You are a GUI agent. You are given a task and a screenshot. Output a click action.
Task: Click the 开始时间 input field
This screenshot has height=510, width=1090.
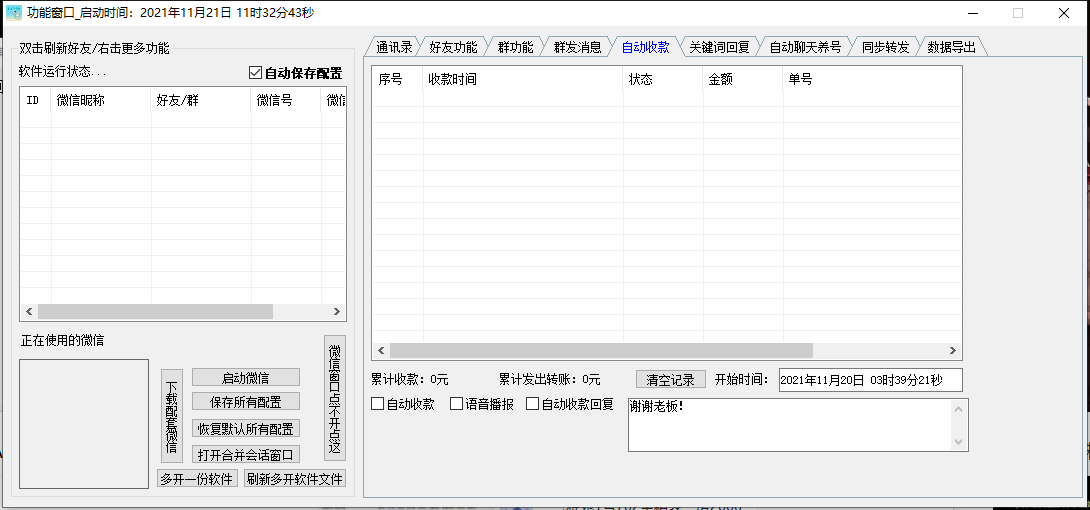point(870,379)
